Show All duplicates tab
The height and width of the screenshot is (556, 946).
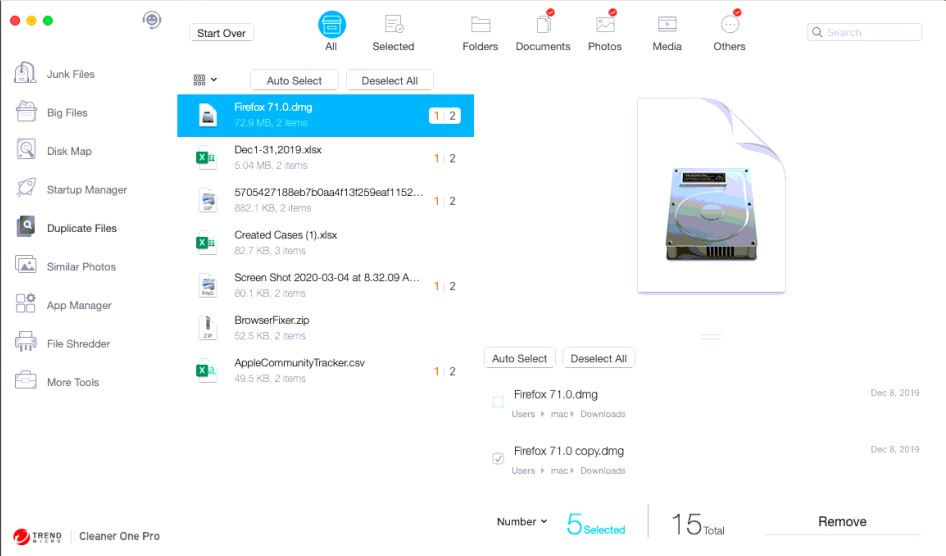tap(331, 31)
